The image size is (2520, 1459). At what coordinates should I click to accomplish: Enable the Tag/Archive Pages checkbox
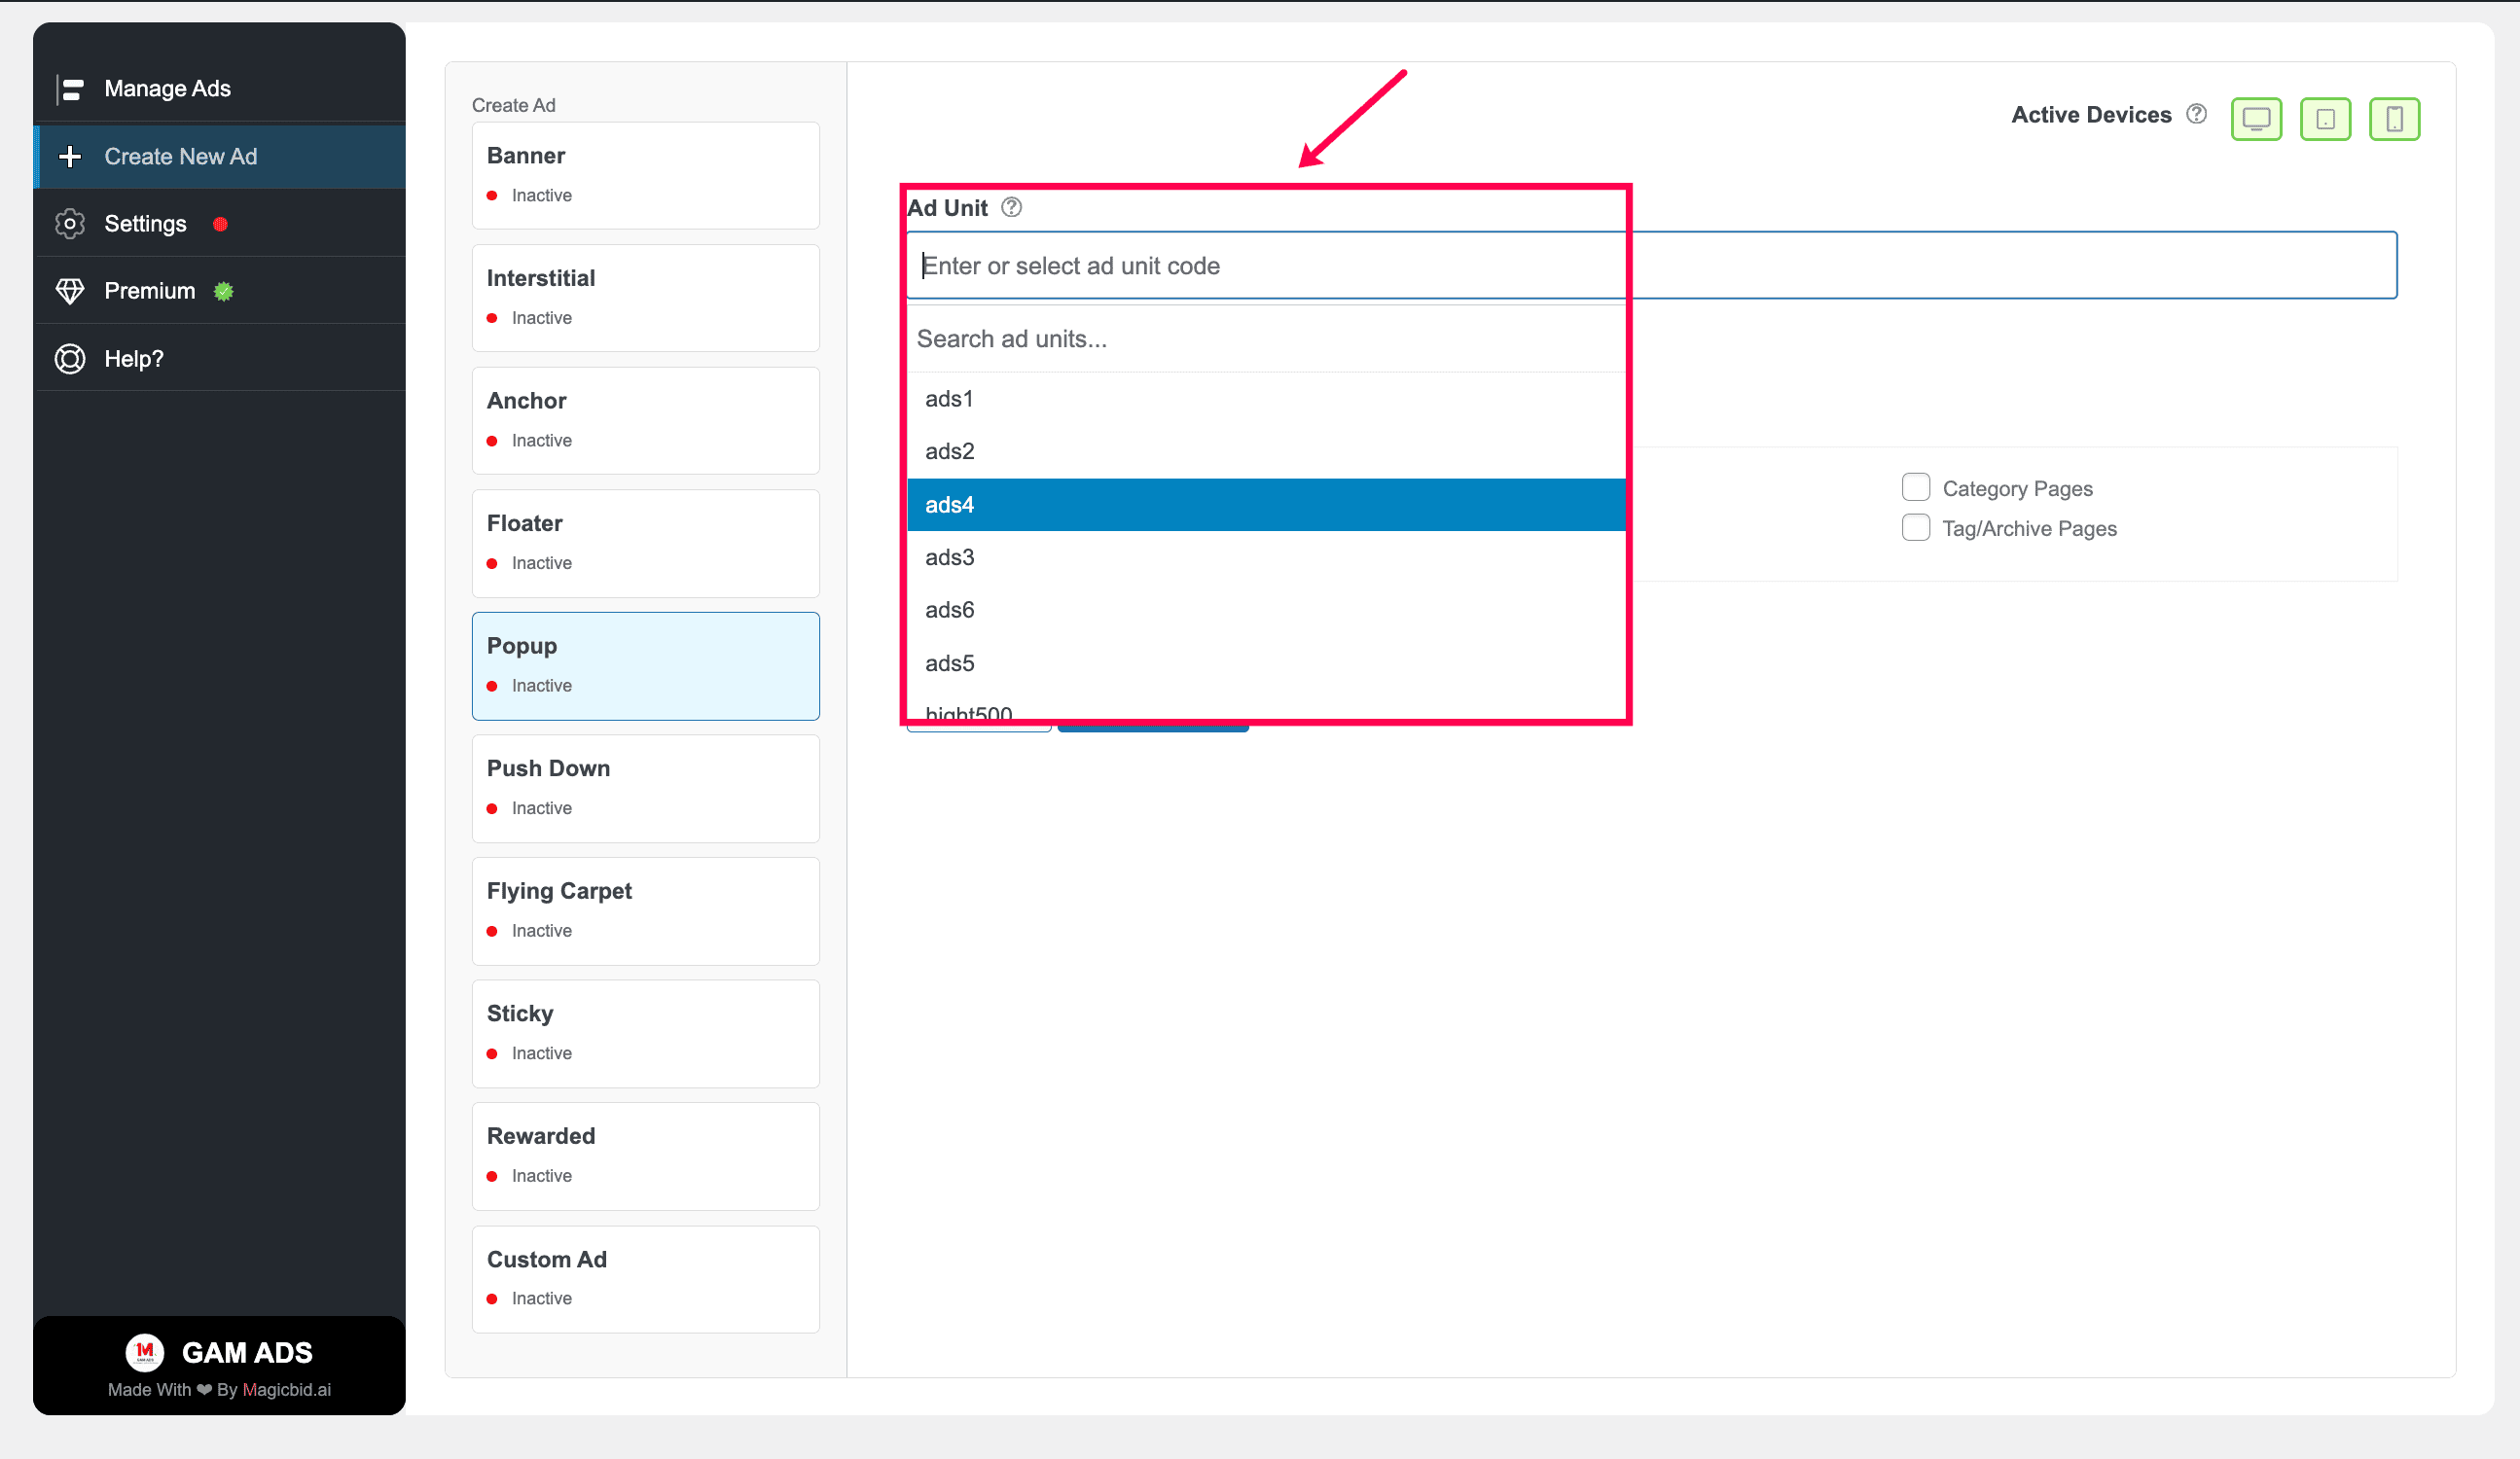pos(1916,527)
